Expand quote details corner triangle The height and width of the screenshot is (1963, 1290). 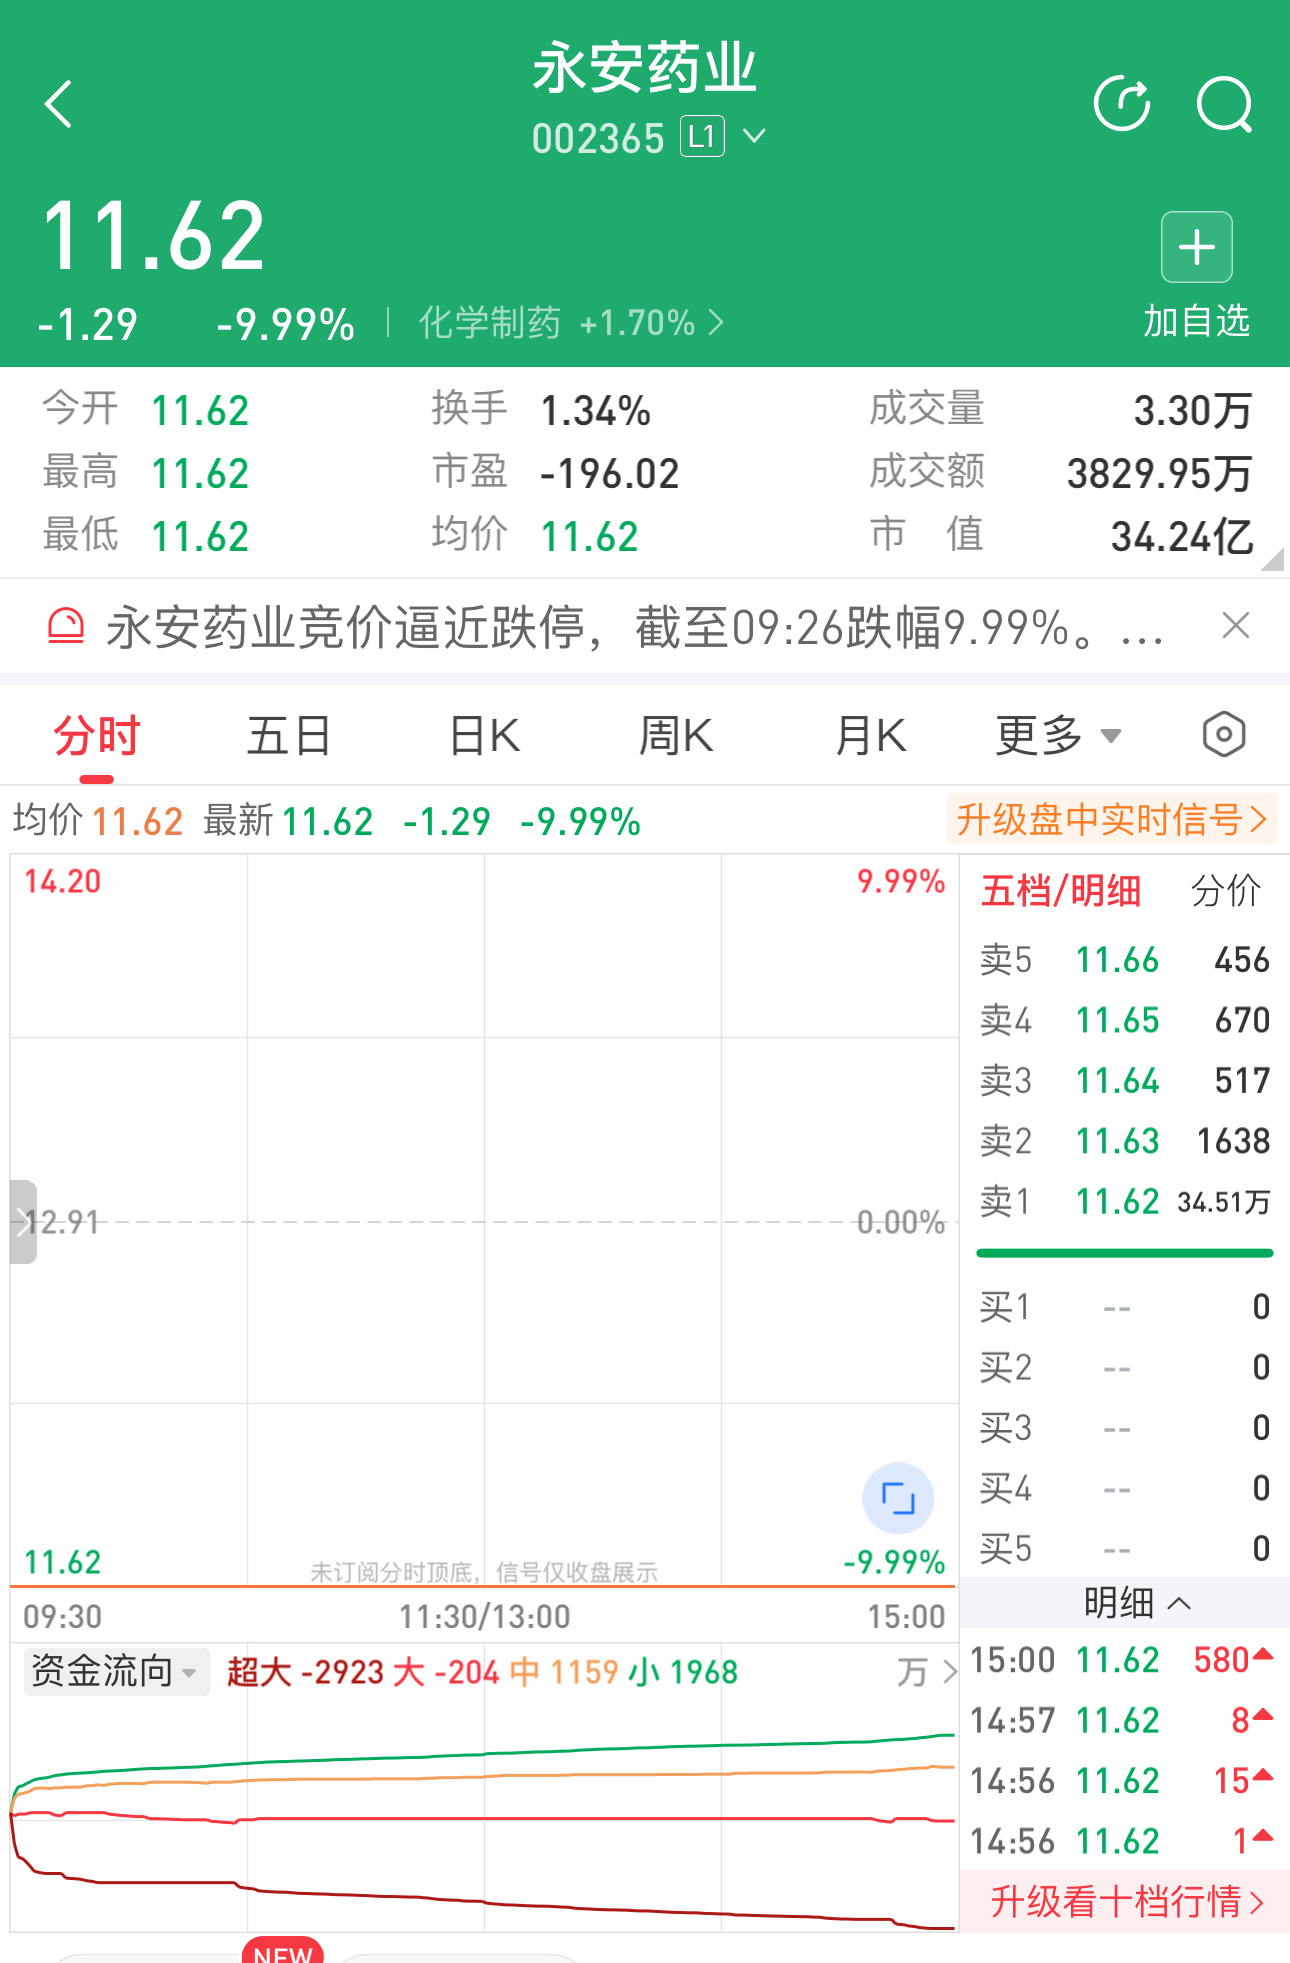pos(1272,559)
